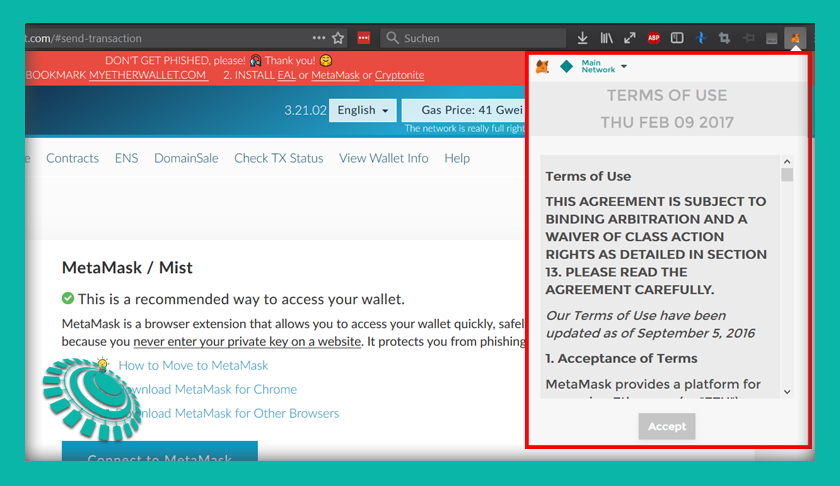Image resolution: width=840 pixels, height=486 pixels.
Task: Open the Contracts tab
Action: coord(72,158)
